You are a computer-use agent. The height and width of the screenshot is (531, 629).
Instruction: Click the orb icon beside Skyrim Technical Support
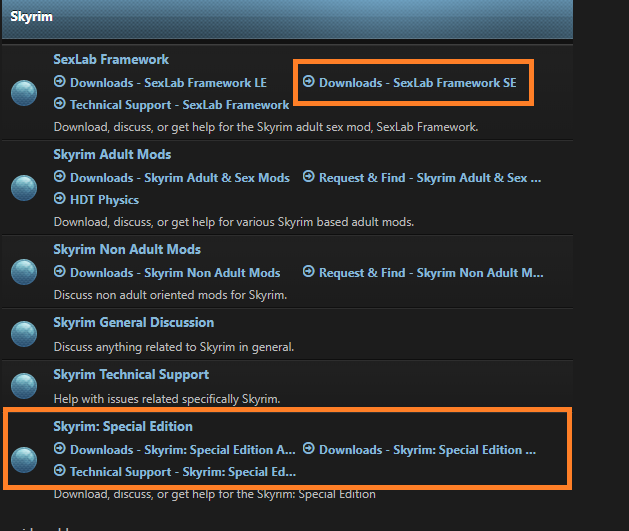[24, 386]
